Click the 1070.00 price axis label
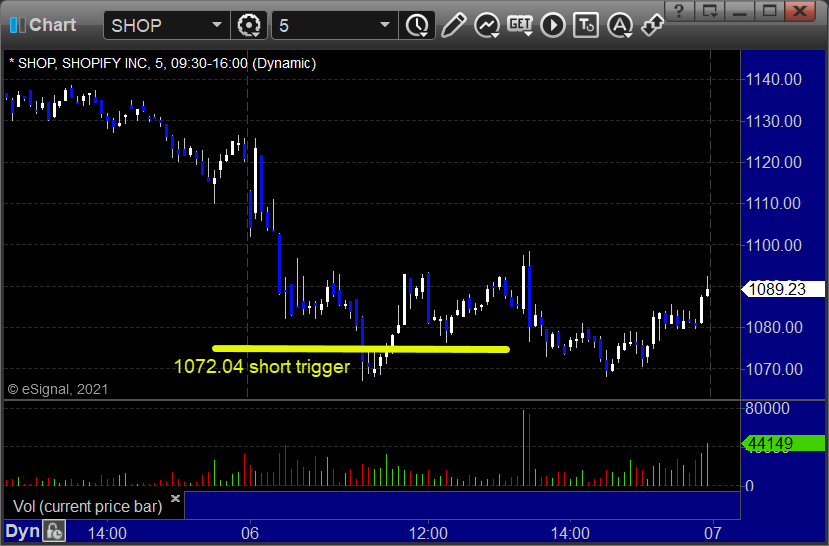 point(773,369)
